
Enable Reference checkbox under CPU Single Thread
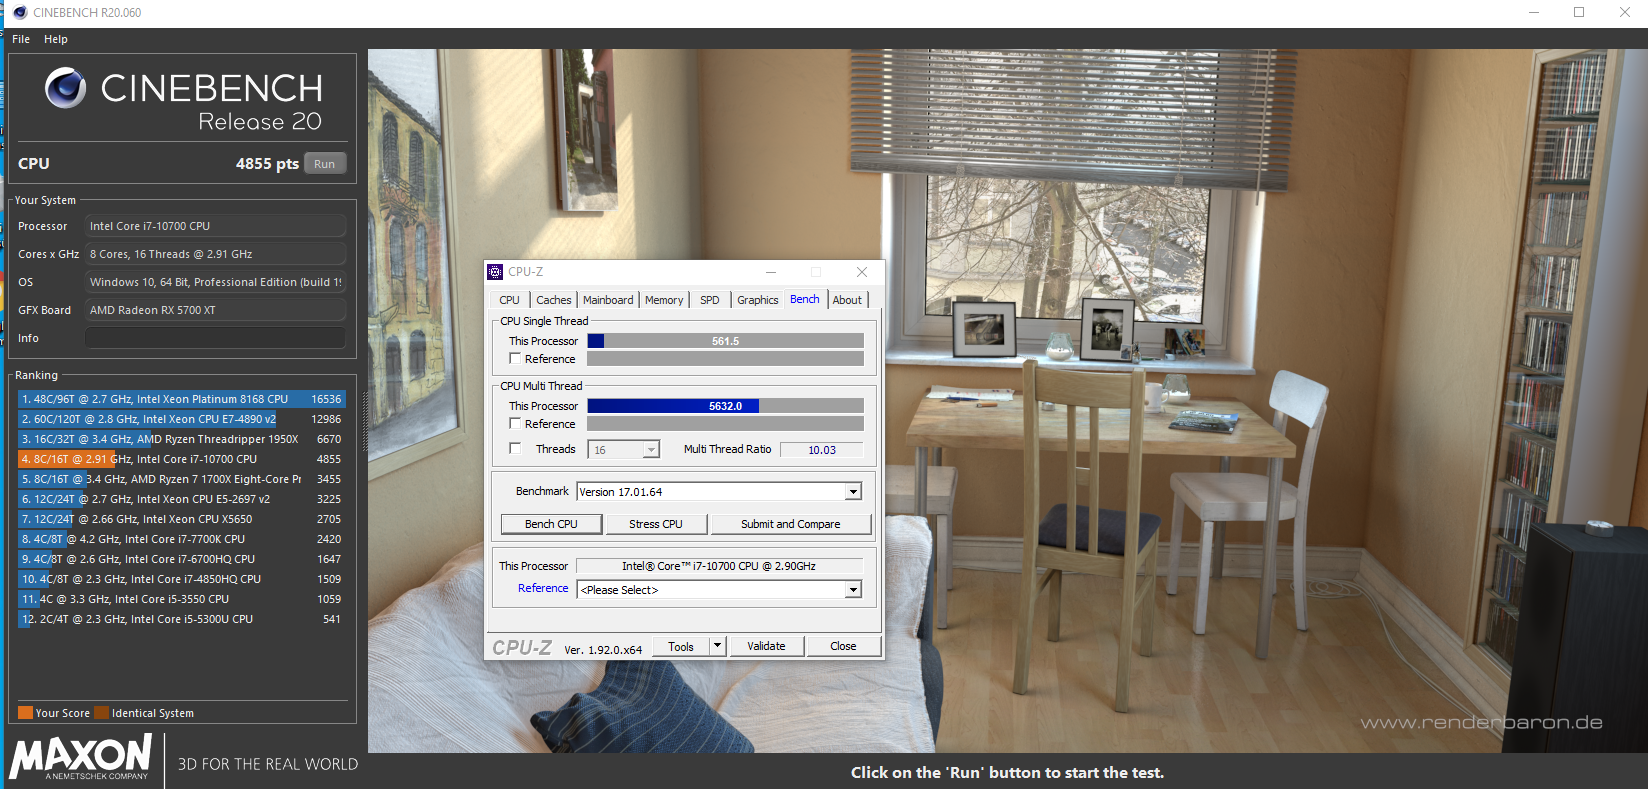(x=515, y=358)
